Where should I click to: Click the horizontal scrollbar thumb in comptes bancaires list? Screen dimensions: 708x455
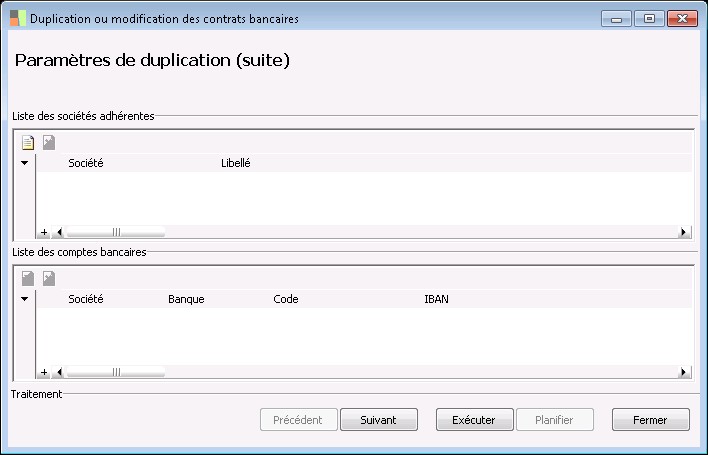tap(116, 372)
